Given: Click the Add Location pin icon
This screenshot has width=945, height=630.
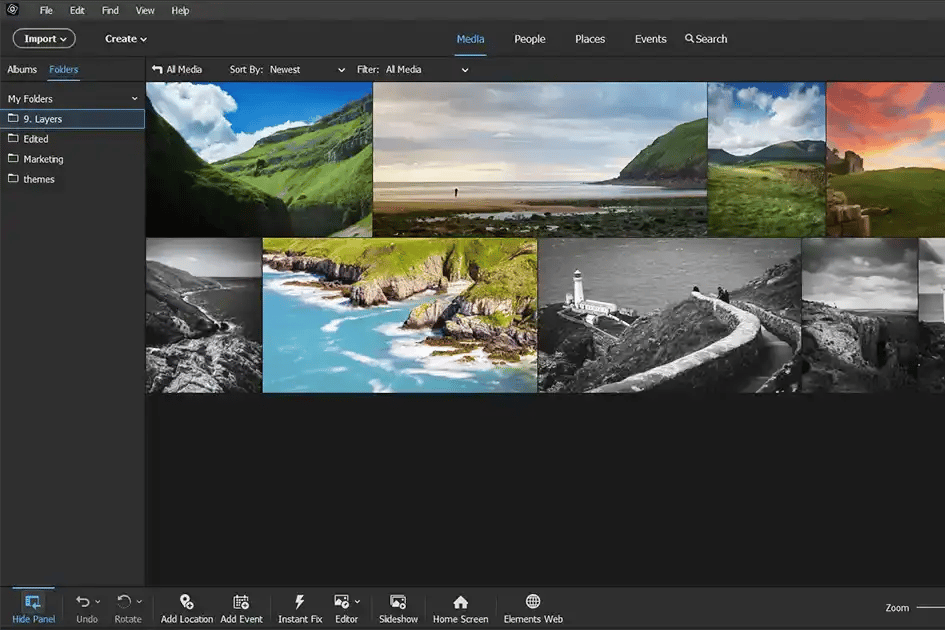Looking at the screenshot, I should click(186, 602).
